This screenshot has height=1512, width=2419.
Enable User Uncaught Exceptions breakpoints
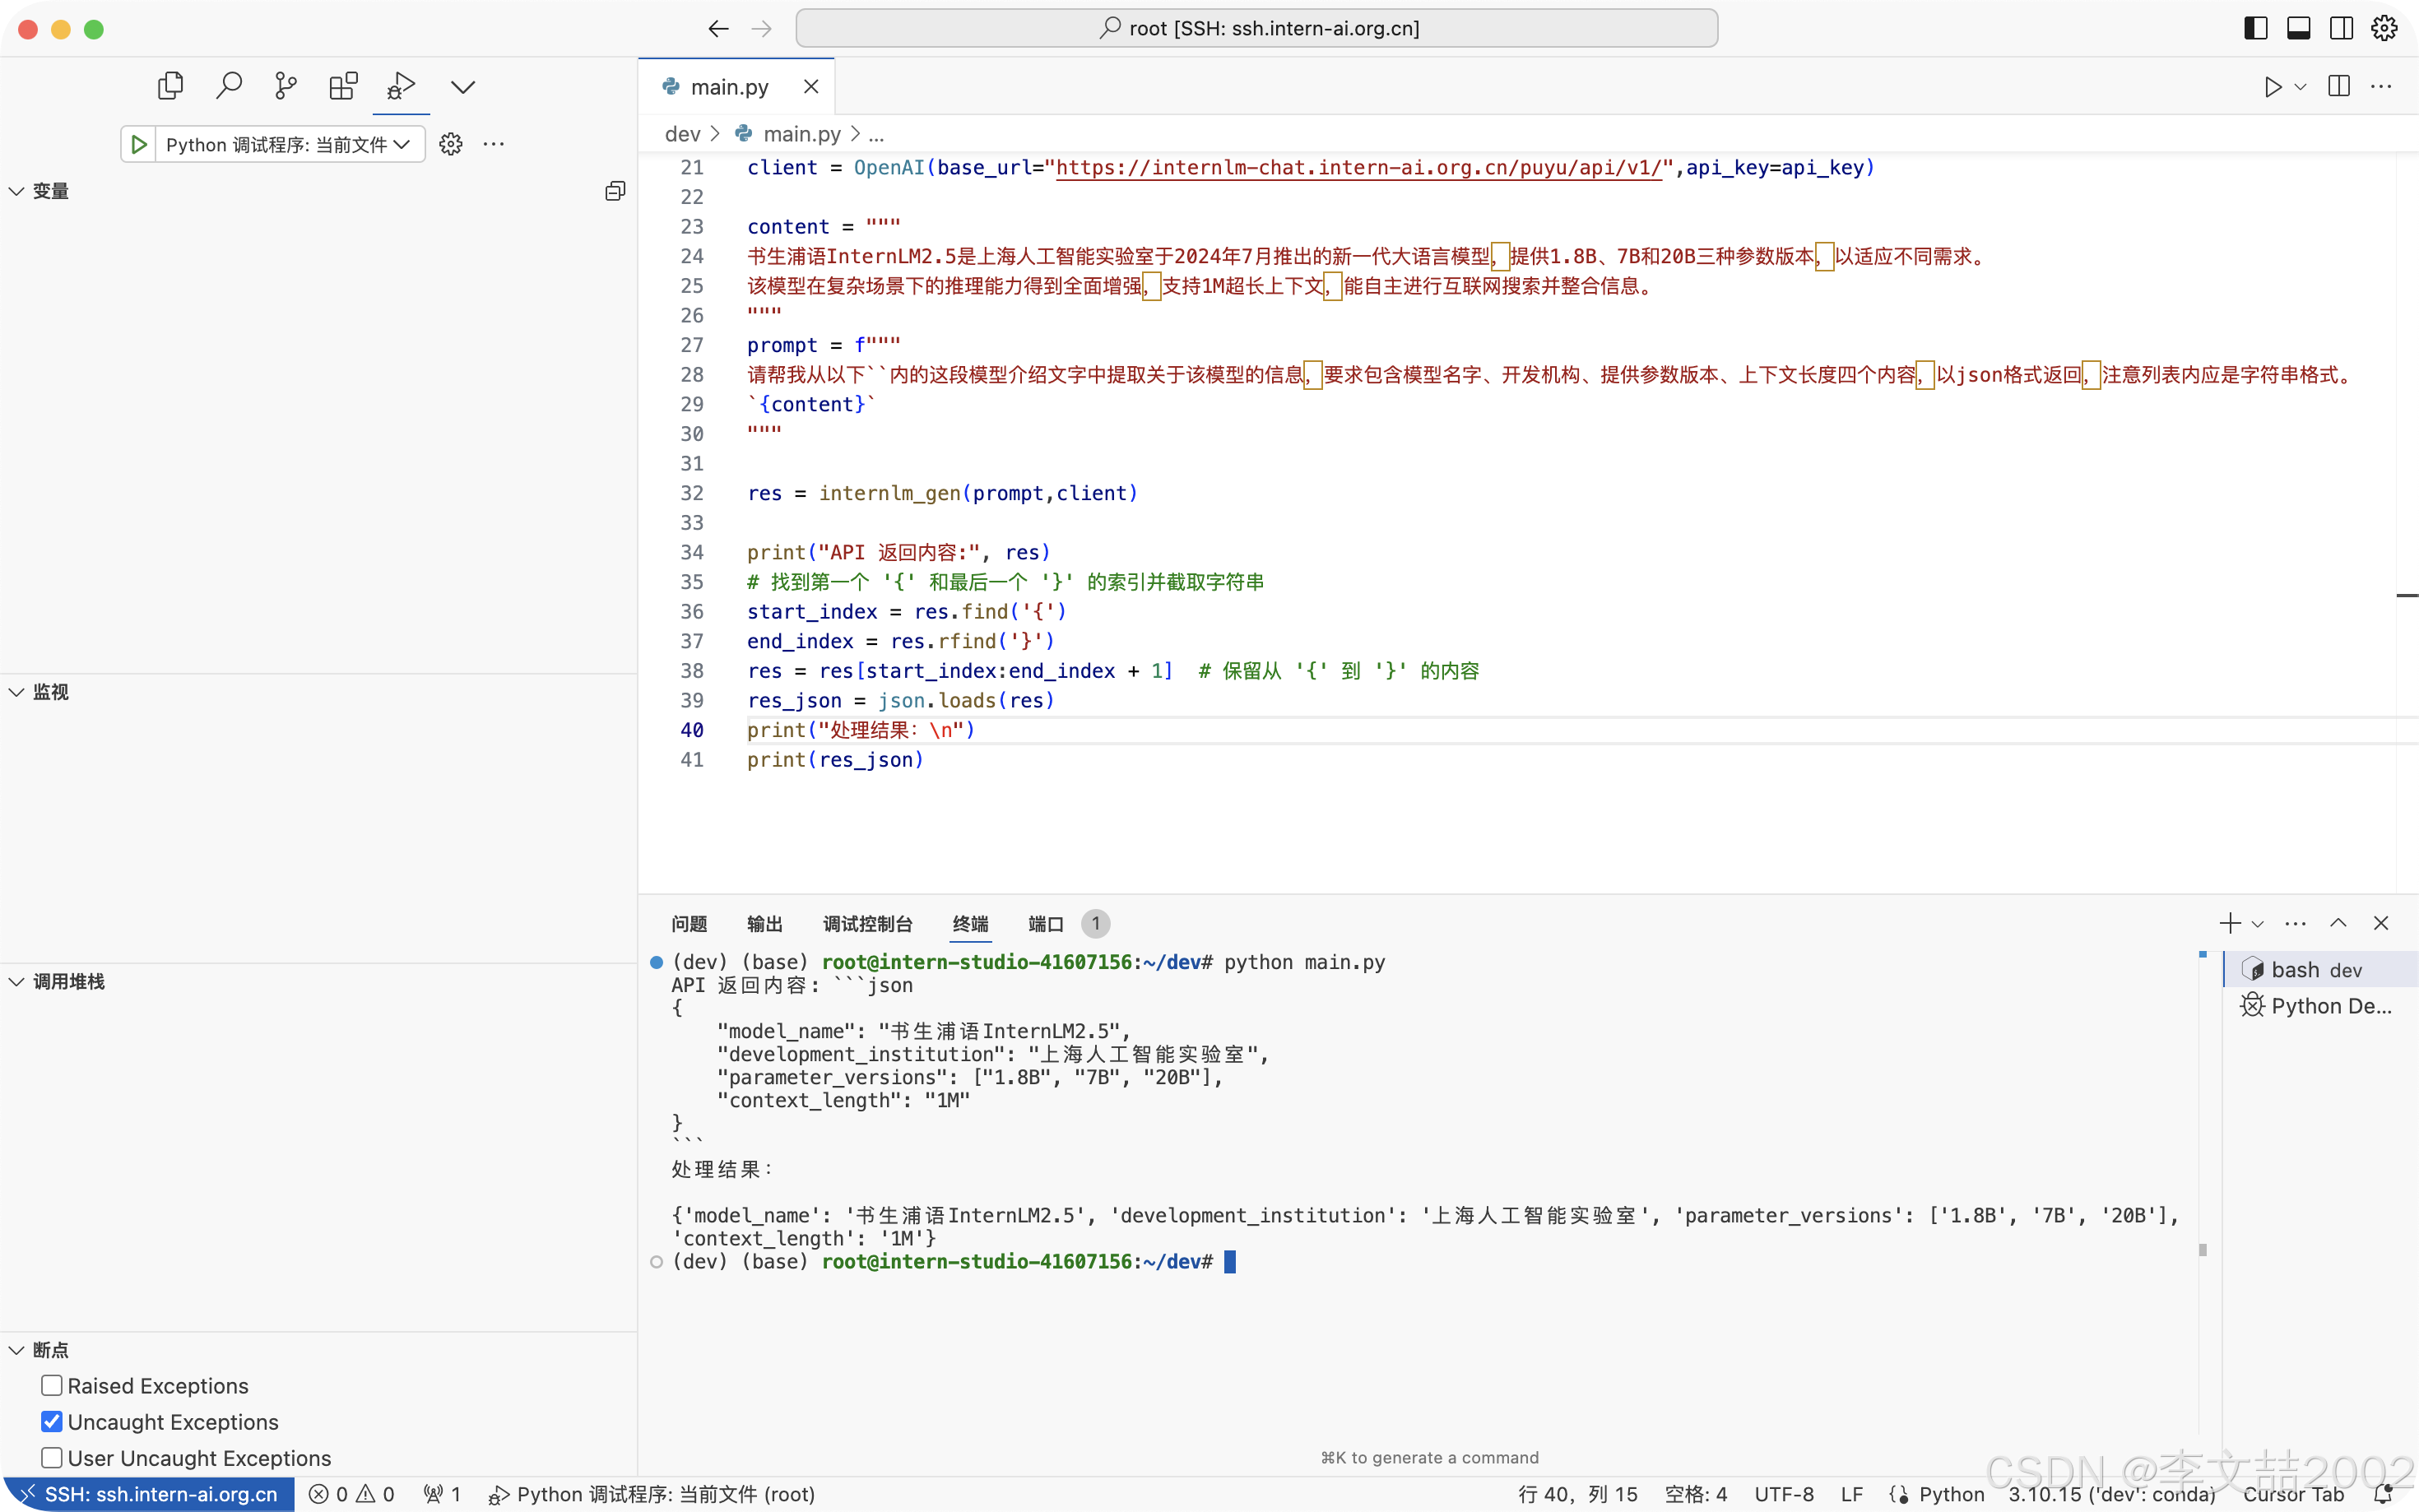click(x=52, y=1457)
